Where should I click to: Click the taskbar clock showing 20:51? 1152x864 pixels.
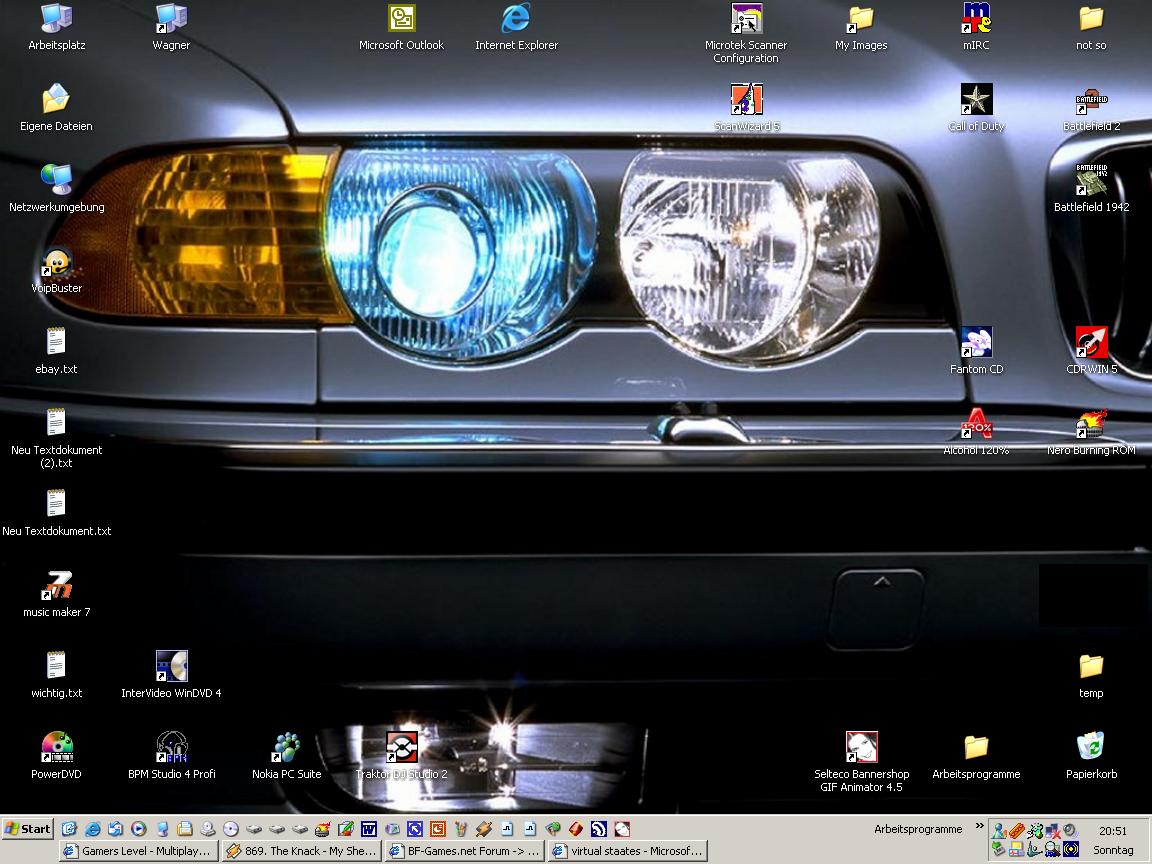(x=1113, y=830)
